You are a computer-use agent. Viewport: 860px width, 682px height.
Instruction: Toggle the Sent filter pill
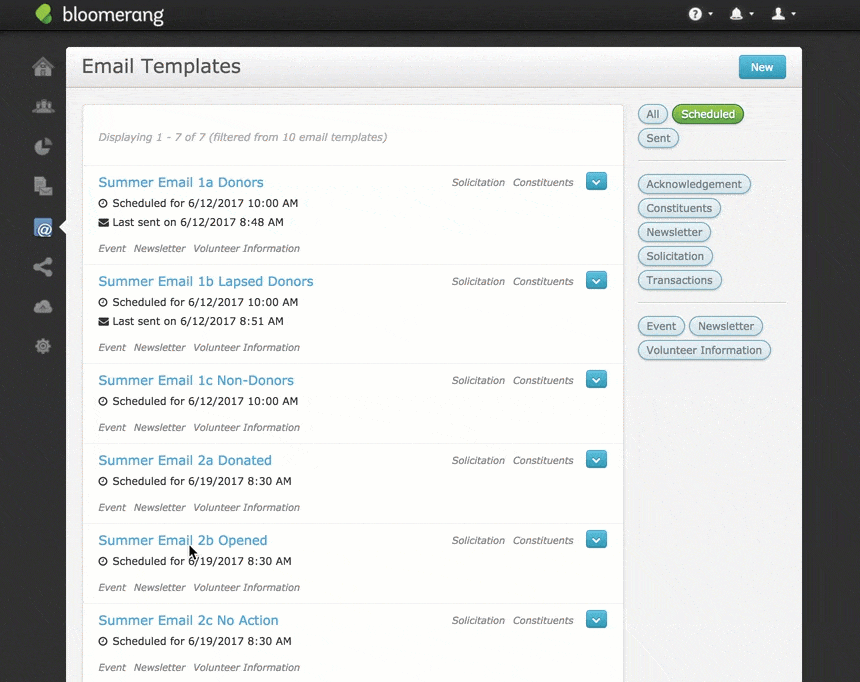658,138
